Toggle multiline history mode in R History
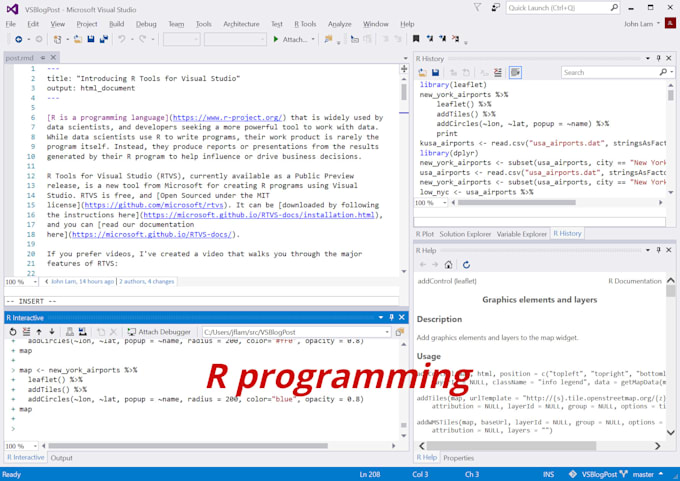Viewport: 680px width, 481px height. 515,72
